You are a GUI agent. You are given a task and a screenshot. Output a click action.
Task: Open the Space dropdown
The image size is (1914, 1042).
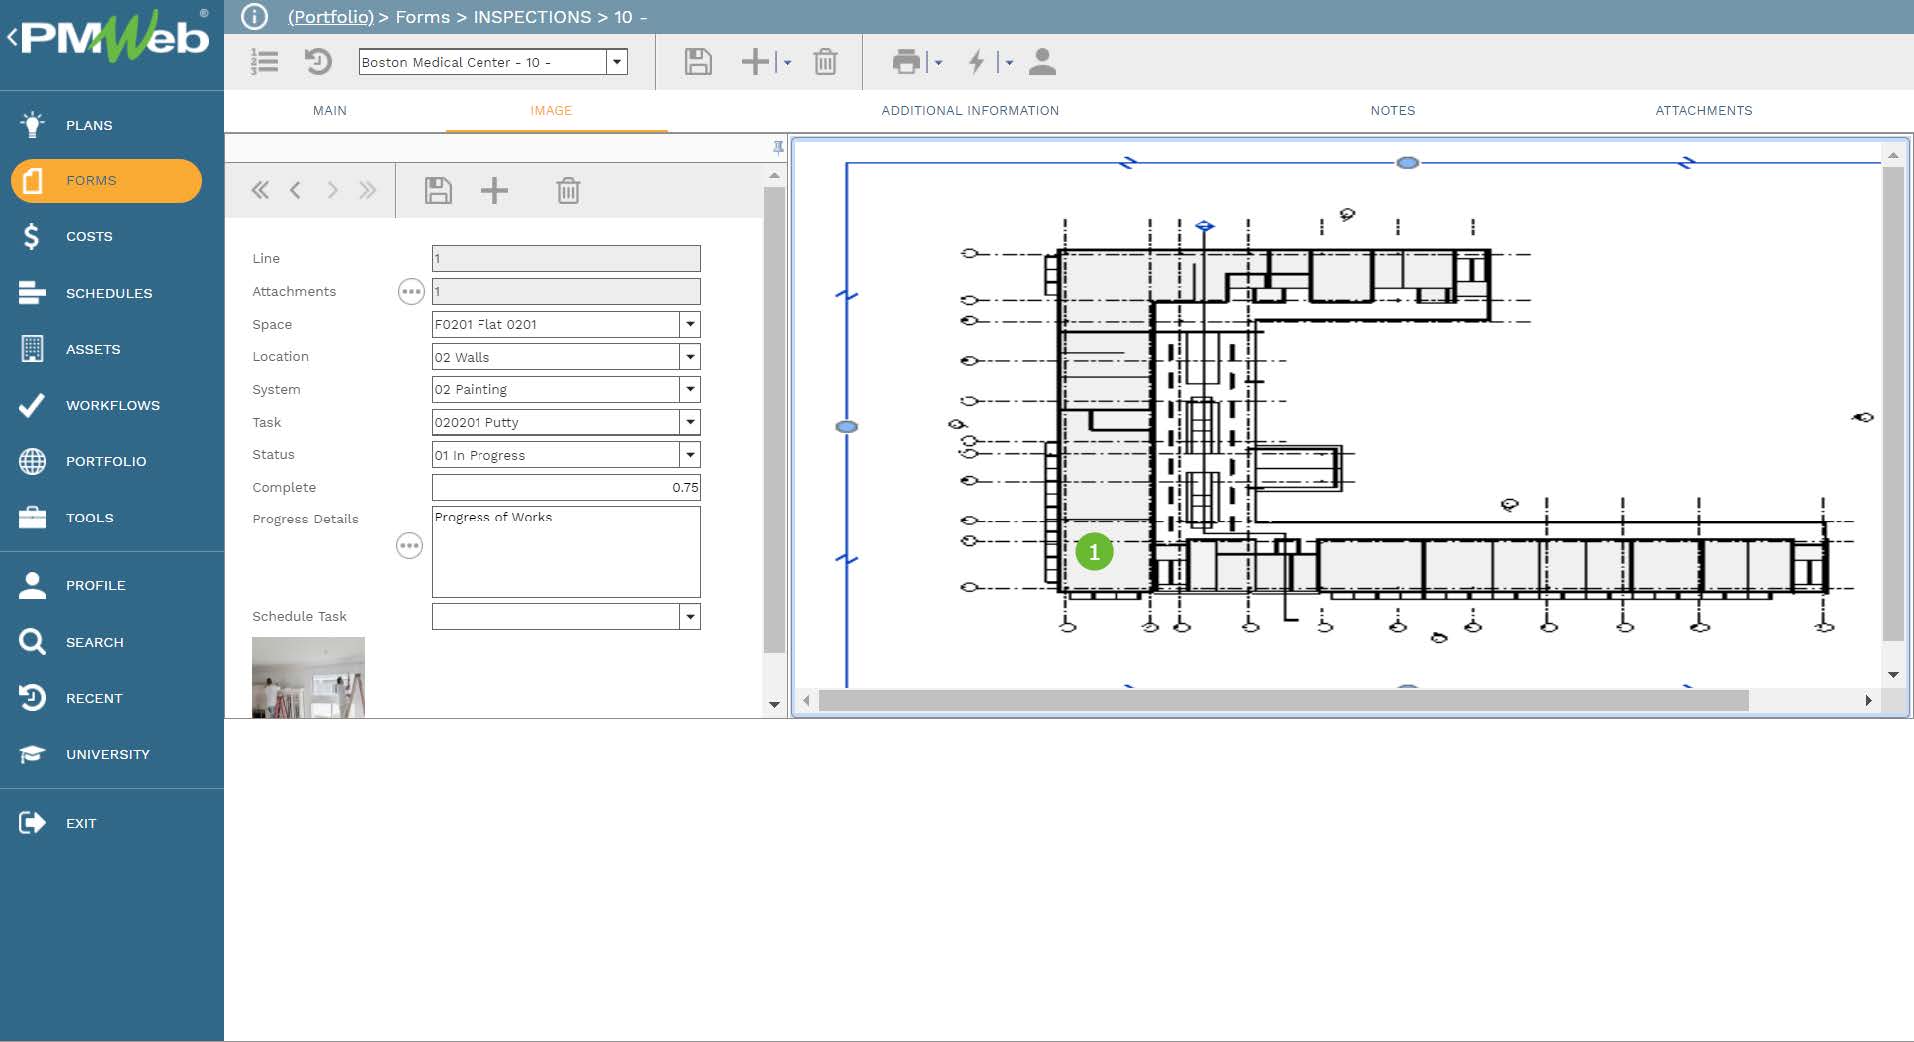pyautogui.click(x=690, y=324)
